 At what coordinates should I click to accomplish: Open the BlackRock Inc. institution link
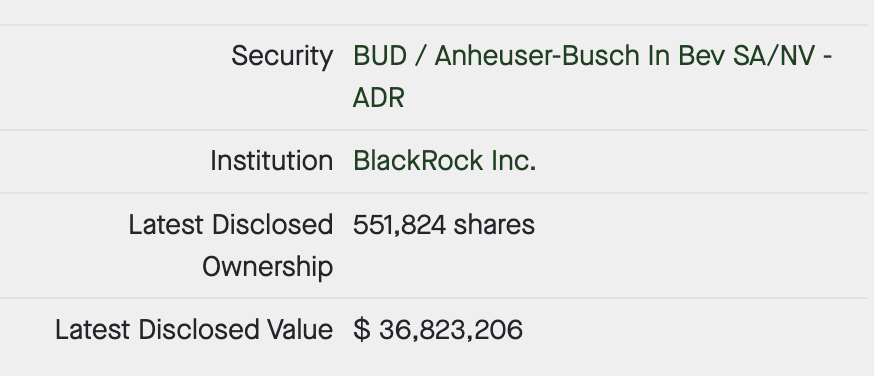click(444, 161)
